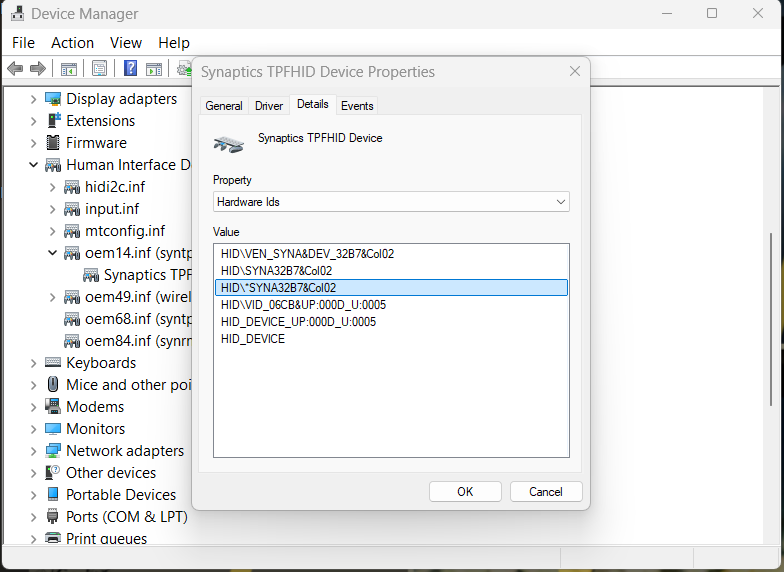Collapse the oem14.inf node
784x572 pixels.
click(x=52, y=252)
